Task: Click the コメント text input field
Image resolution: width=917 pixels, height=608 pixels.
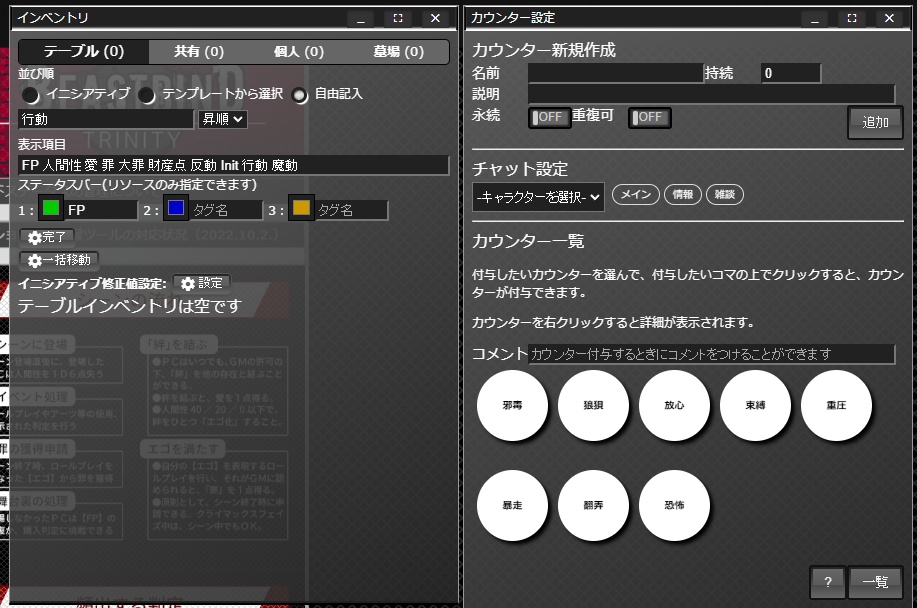Action: (712, 353)
